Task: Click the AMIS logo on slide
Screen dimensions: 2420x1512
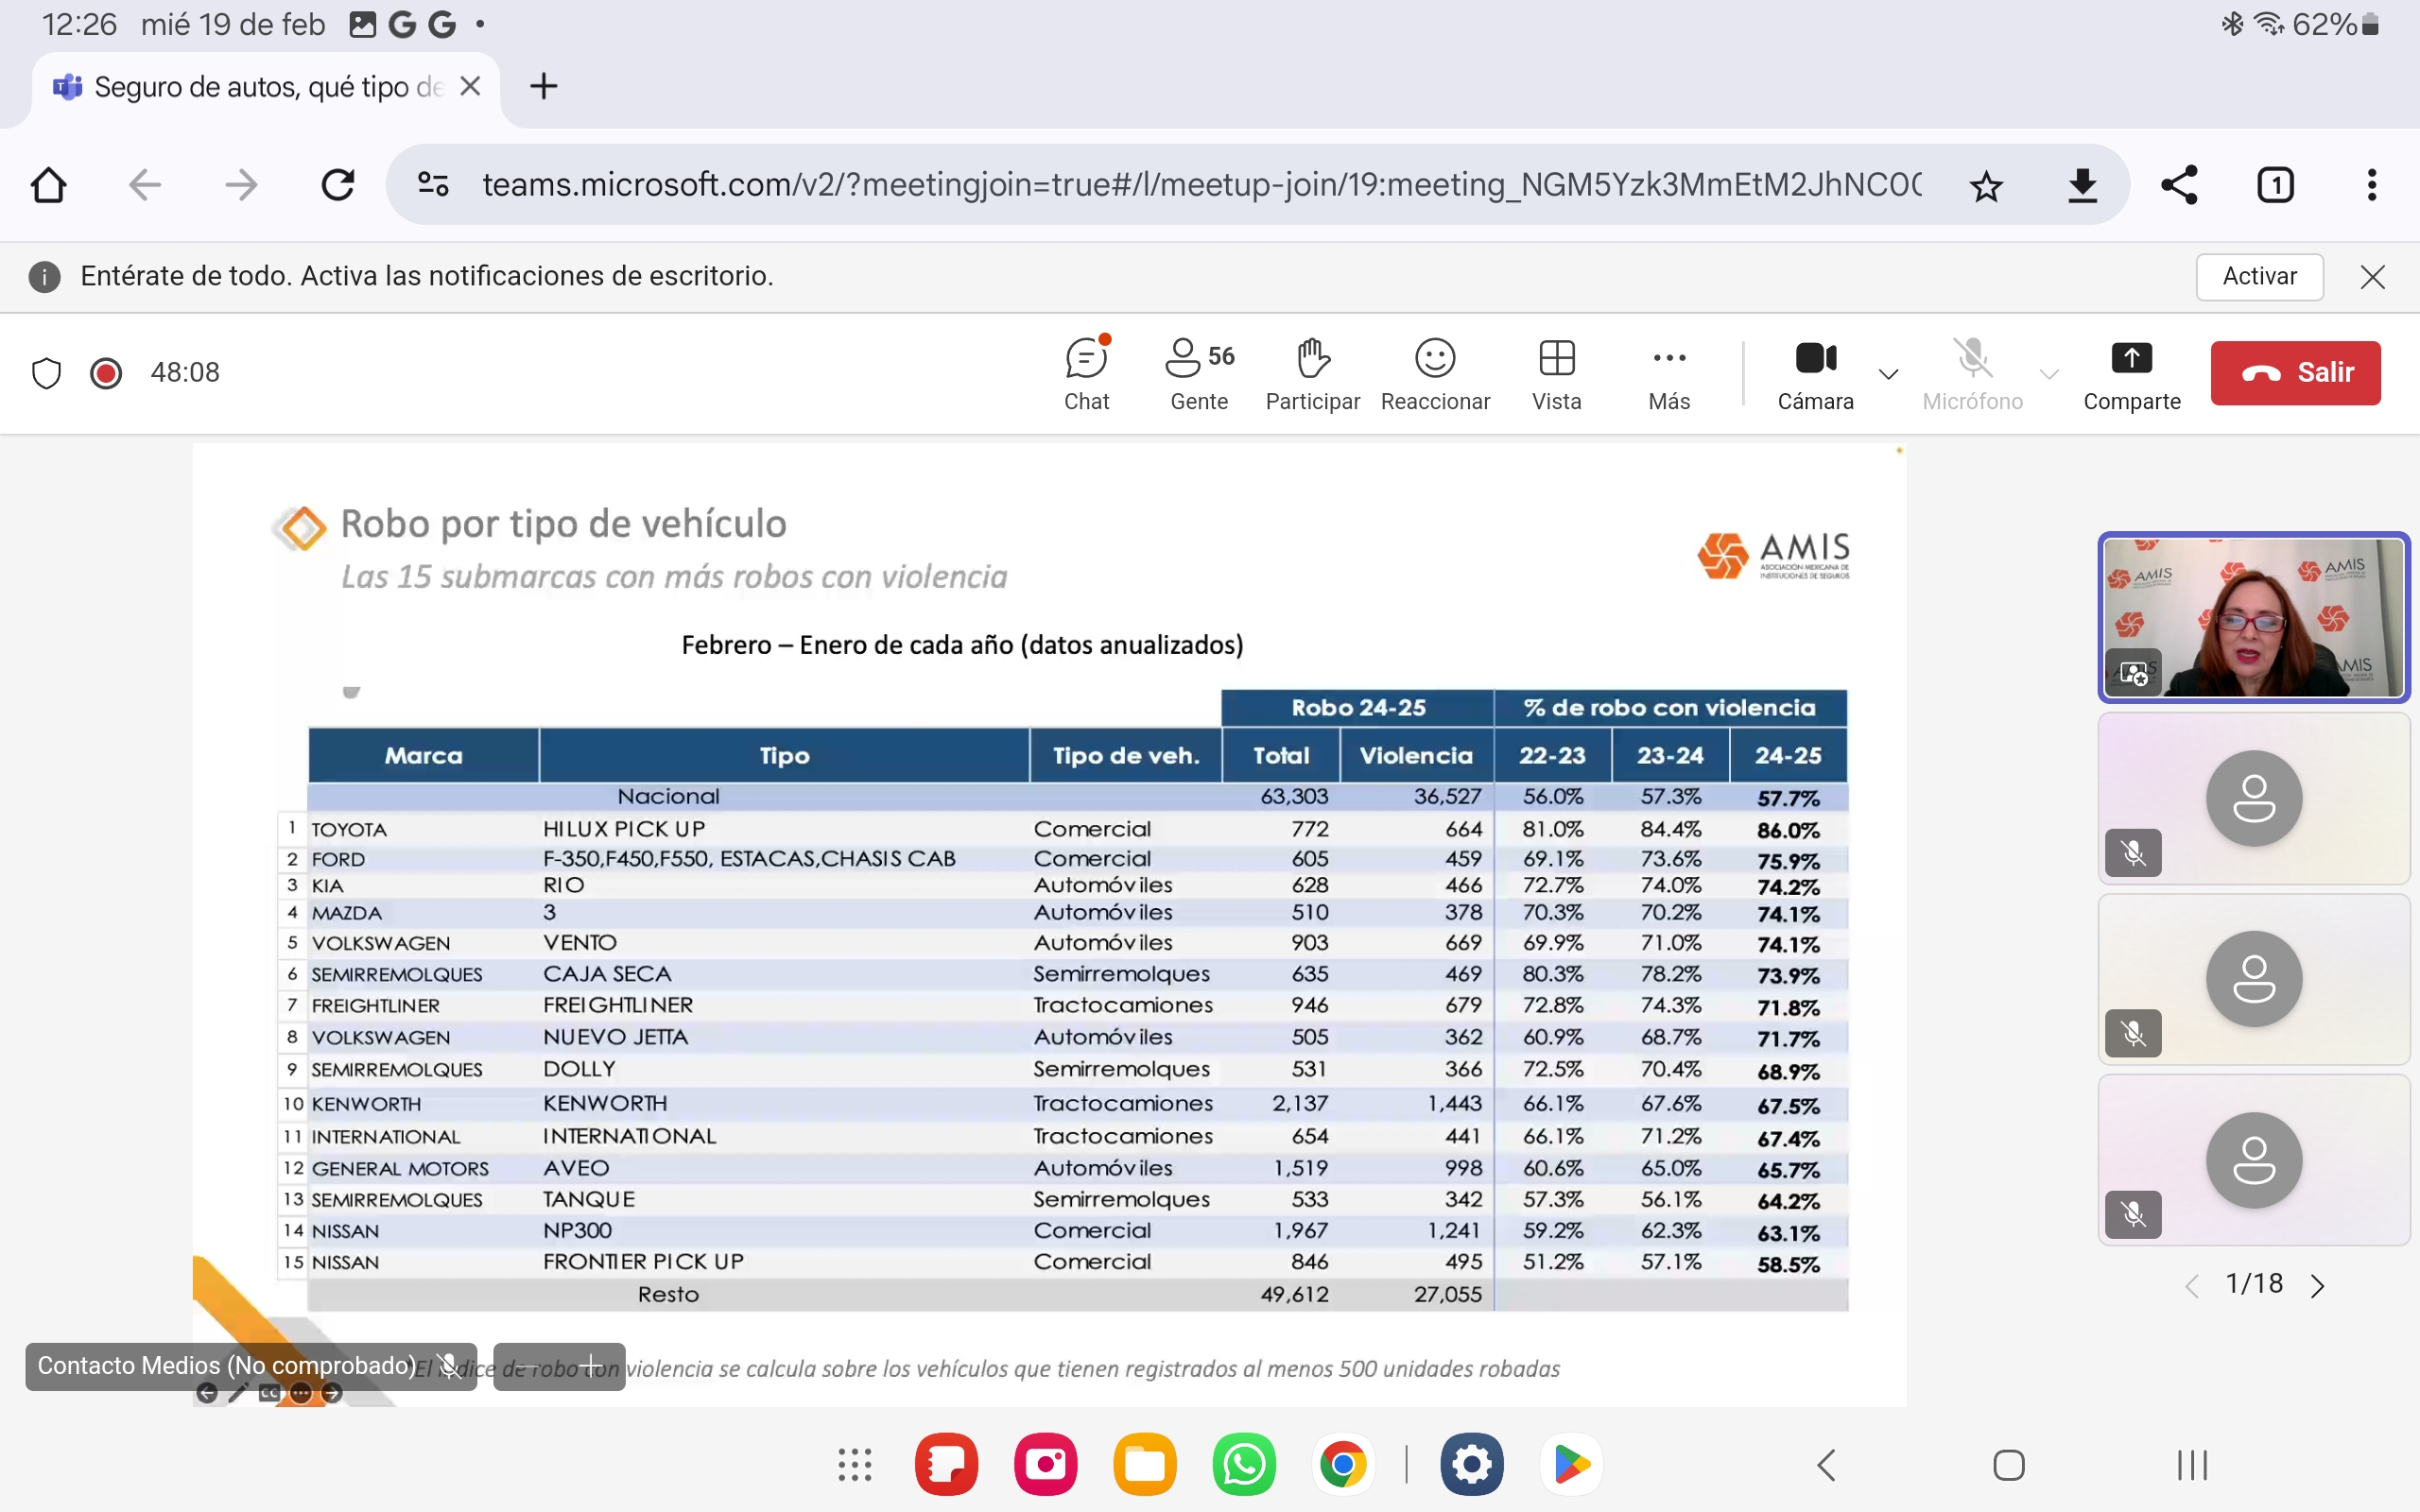Action: coord(1773,555)
